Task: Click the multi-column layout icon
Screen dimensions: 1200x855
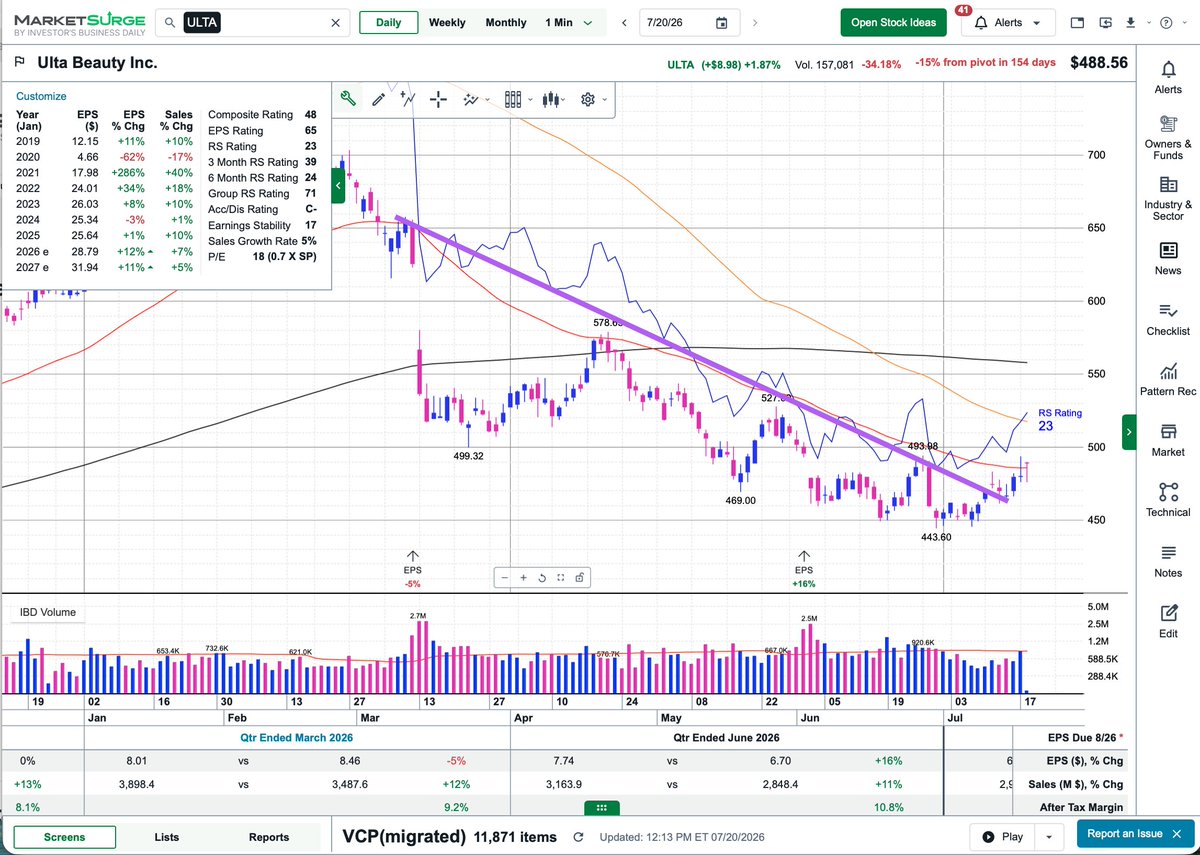Action: pos(513,99)
